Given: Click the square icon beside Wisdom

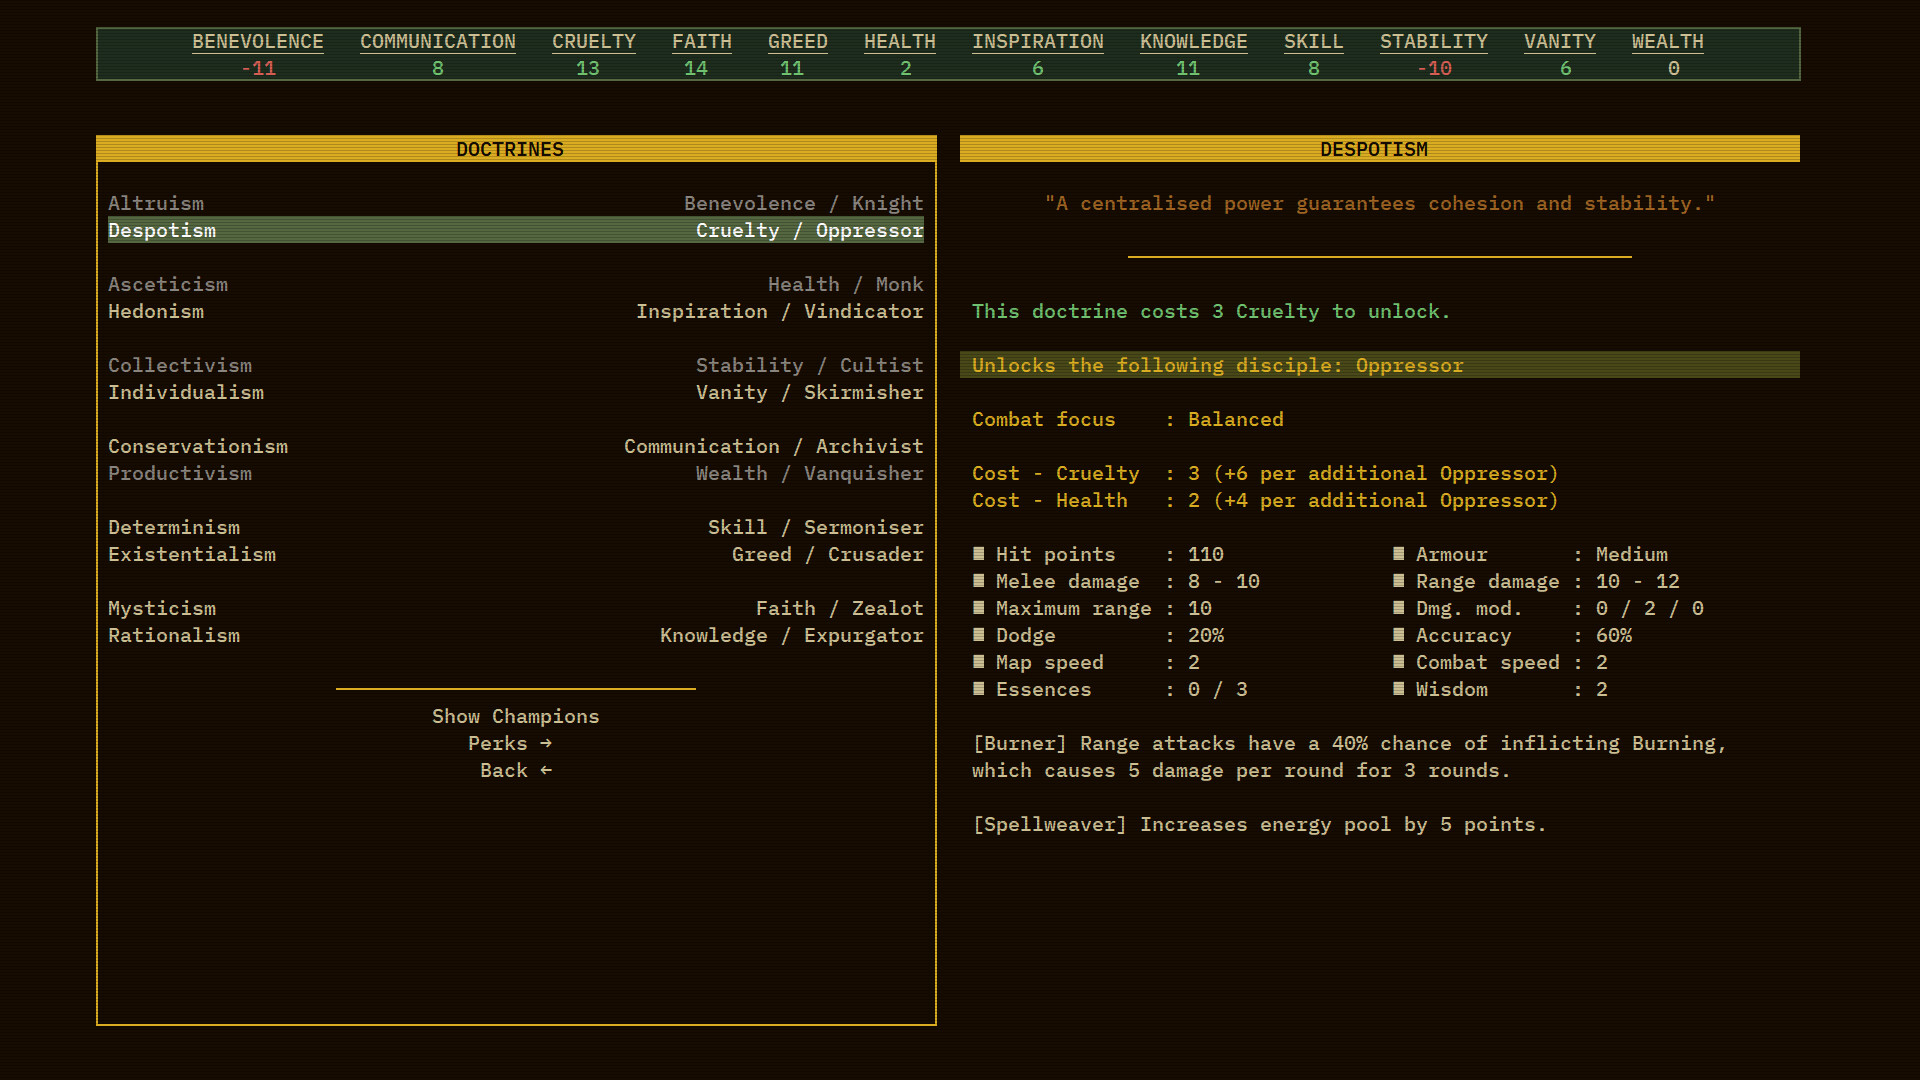Looking at the screenshot, I should pos(1397,689).
